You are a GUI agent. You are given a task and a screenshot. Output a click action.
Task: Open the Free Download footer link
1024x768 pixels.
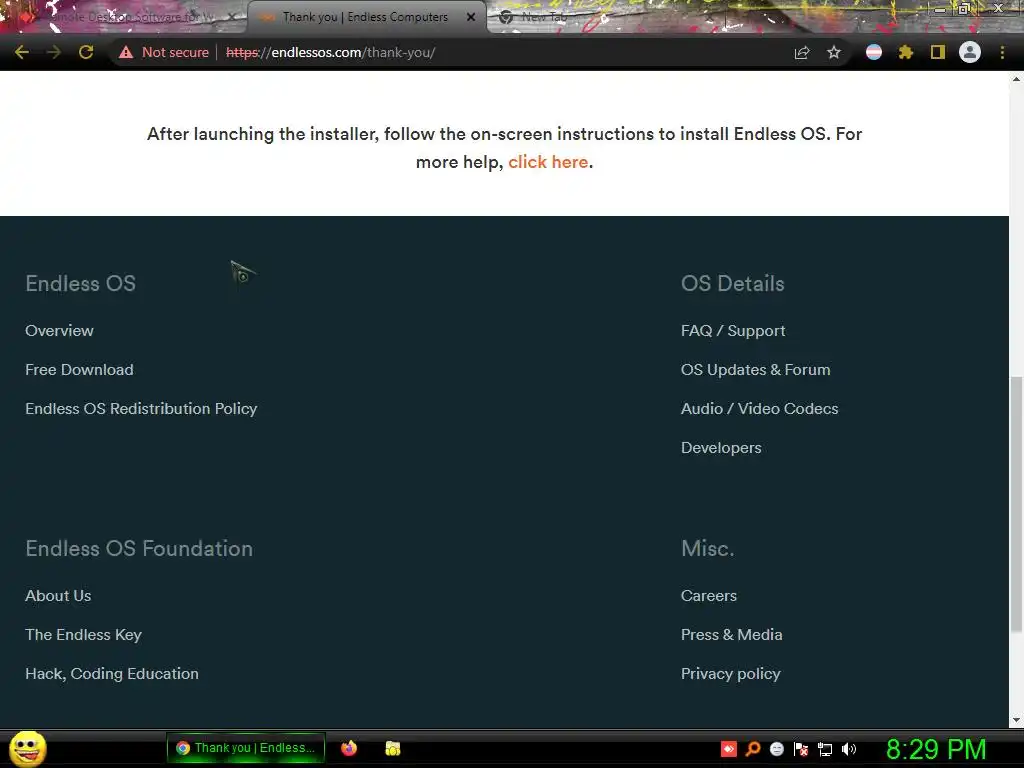(x=79, y=370)
